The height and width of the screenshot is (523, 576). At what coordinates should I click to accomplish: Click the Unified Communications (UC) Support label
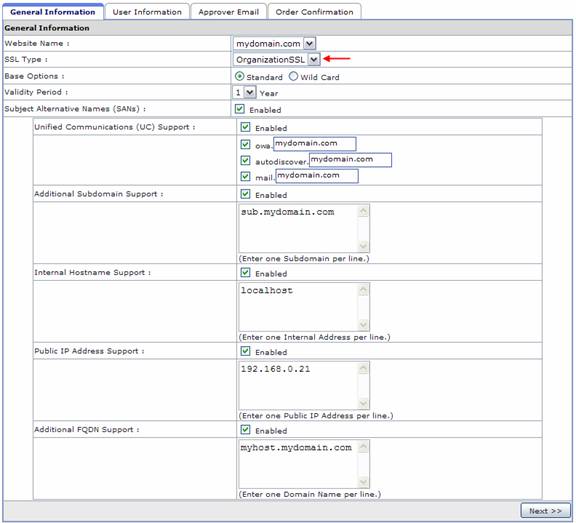(115, 127)
